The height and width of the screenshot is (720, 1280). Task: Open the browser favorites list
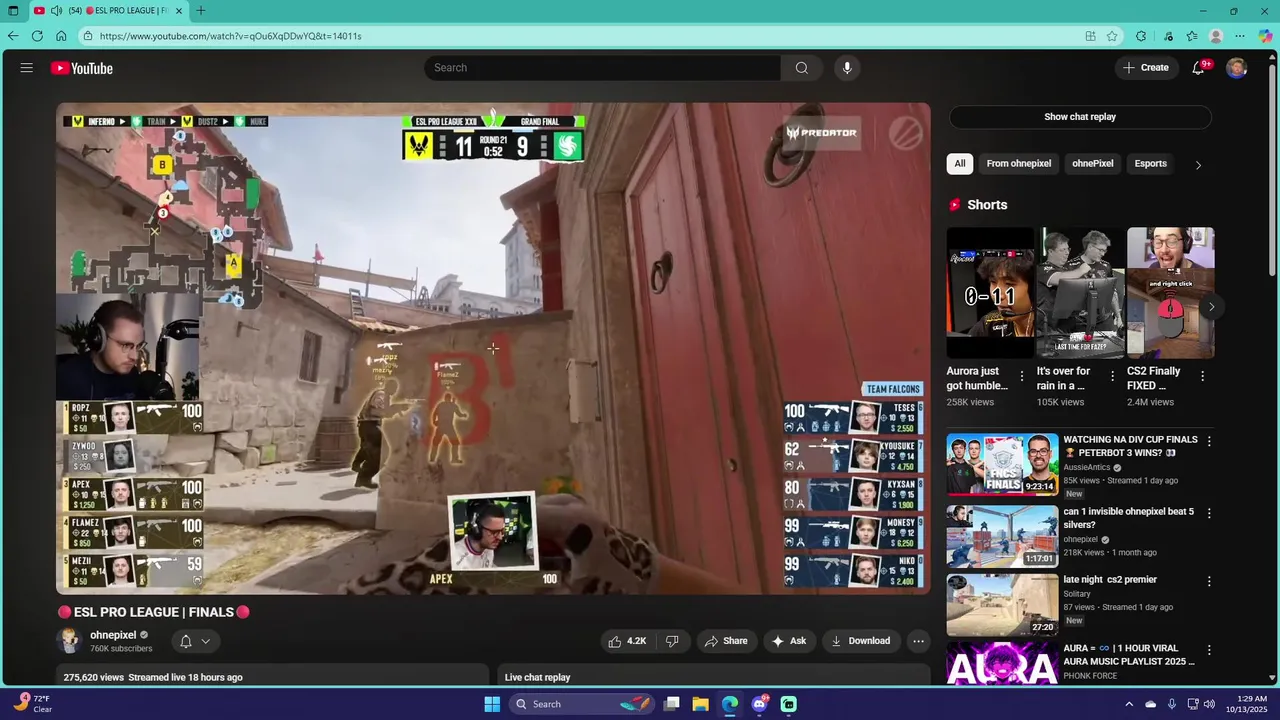(x=1192, y=36)
